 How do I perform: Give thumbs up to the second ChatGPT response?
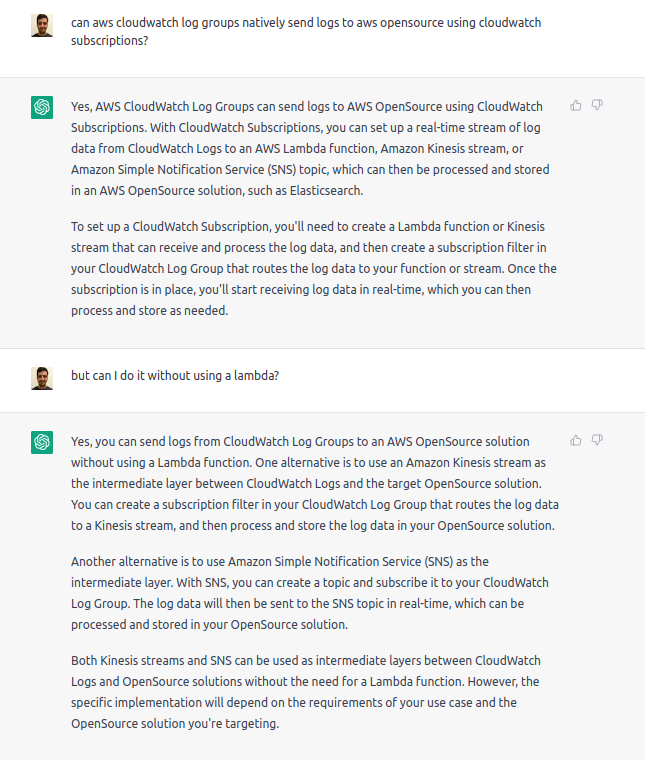click(x=576, y=440)
